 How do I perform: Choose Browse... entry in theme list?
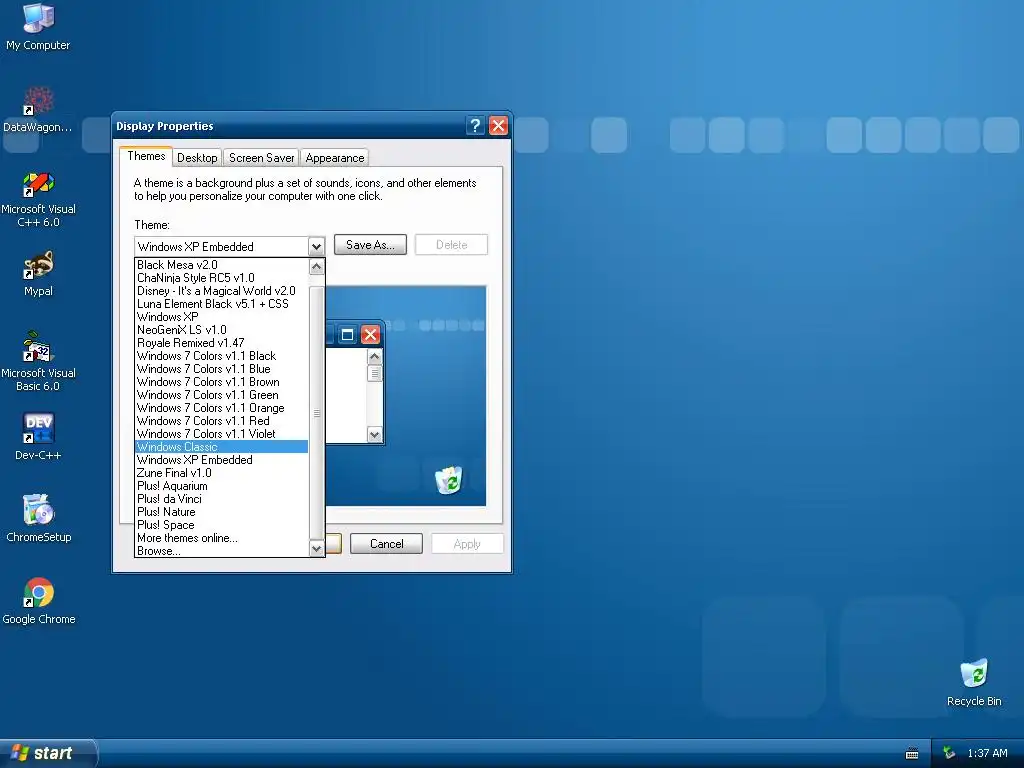click(221, 551)
